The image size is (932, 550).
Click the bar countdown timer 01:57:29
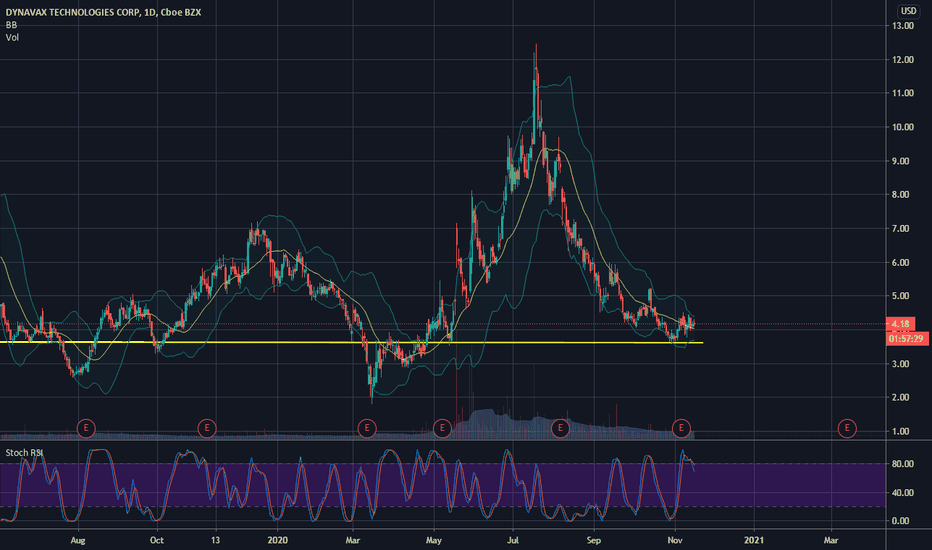tap(906, 338)
